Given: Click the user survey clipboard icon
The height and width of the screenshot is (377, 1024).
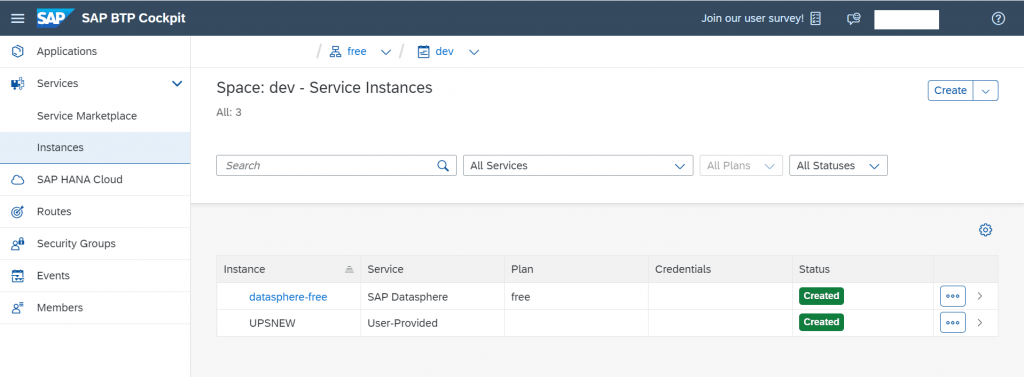Looking at the screenshot, I should [x=815, y=18].
